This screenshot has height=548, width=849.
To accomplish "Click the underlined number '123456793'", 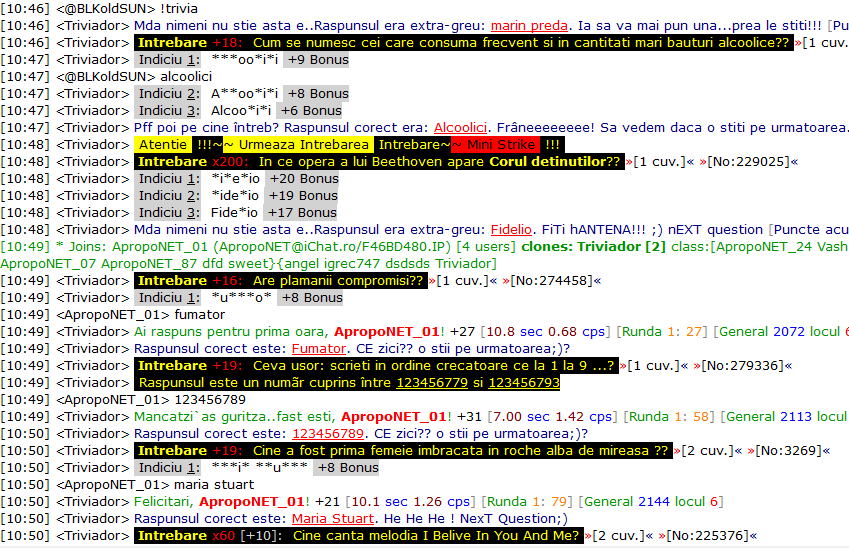I will (x=524, y=383).
